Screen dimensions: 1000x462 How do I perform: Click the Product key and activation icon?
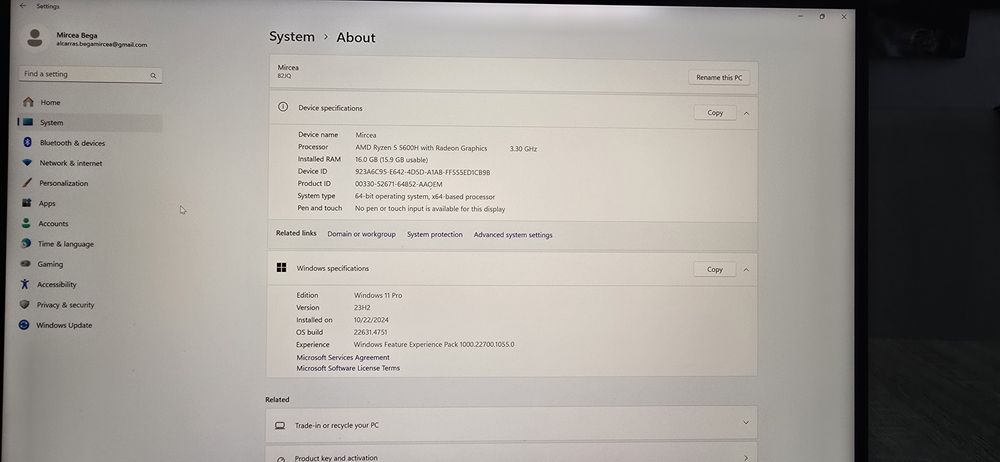(281, 459)
